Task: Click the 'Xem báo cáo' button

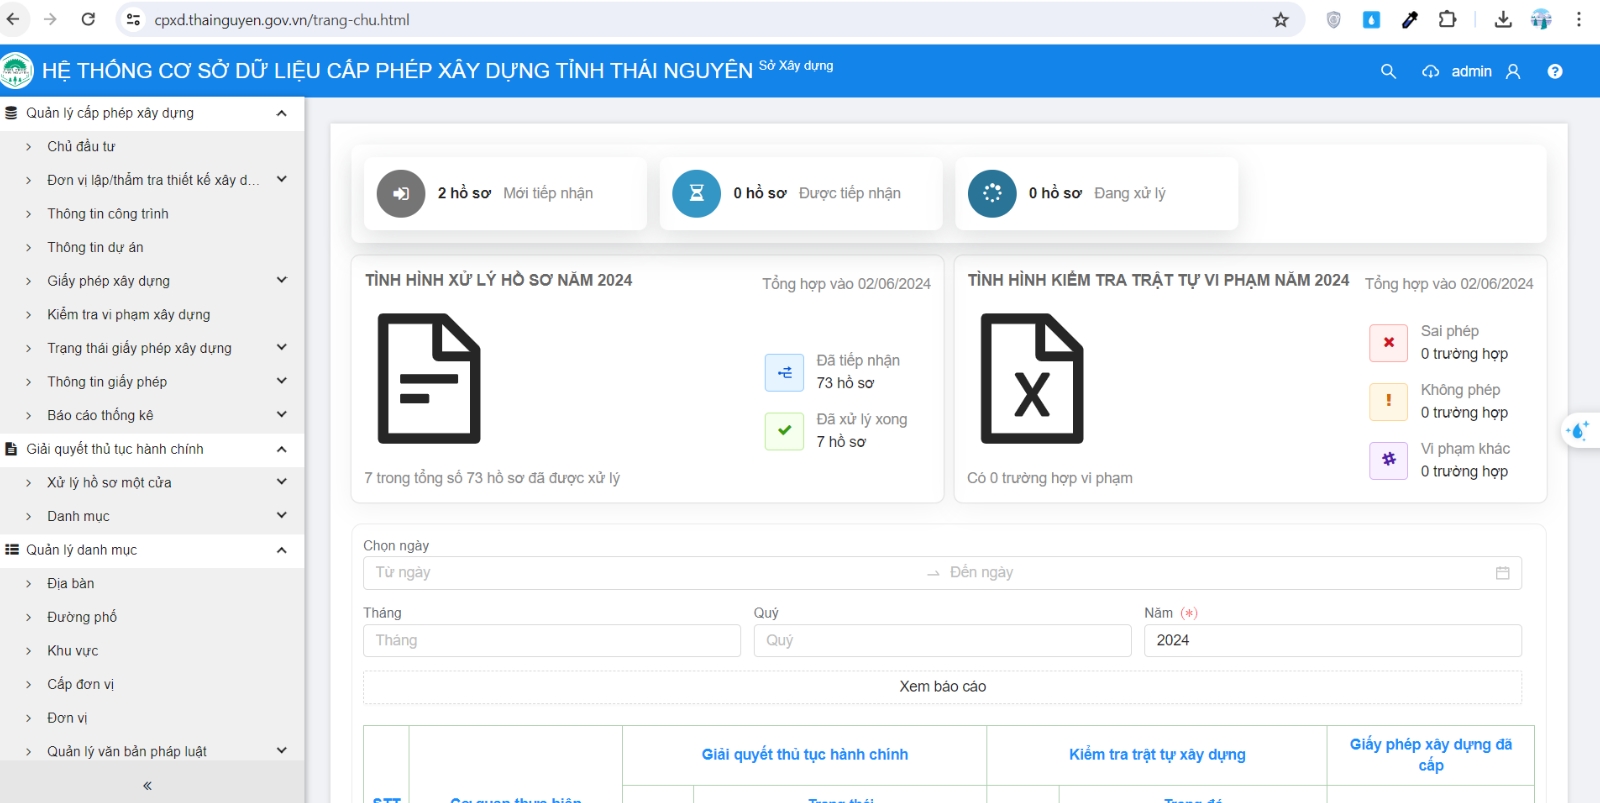Action: (942, 687)
